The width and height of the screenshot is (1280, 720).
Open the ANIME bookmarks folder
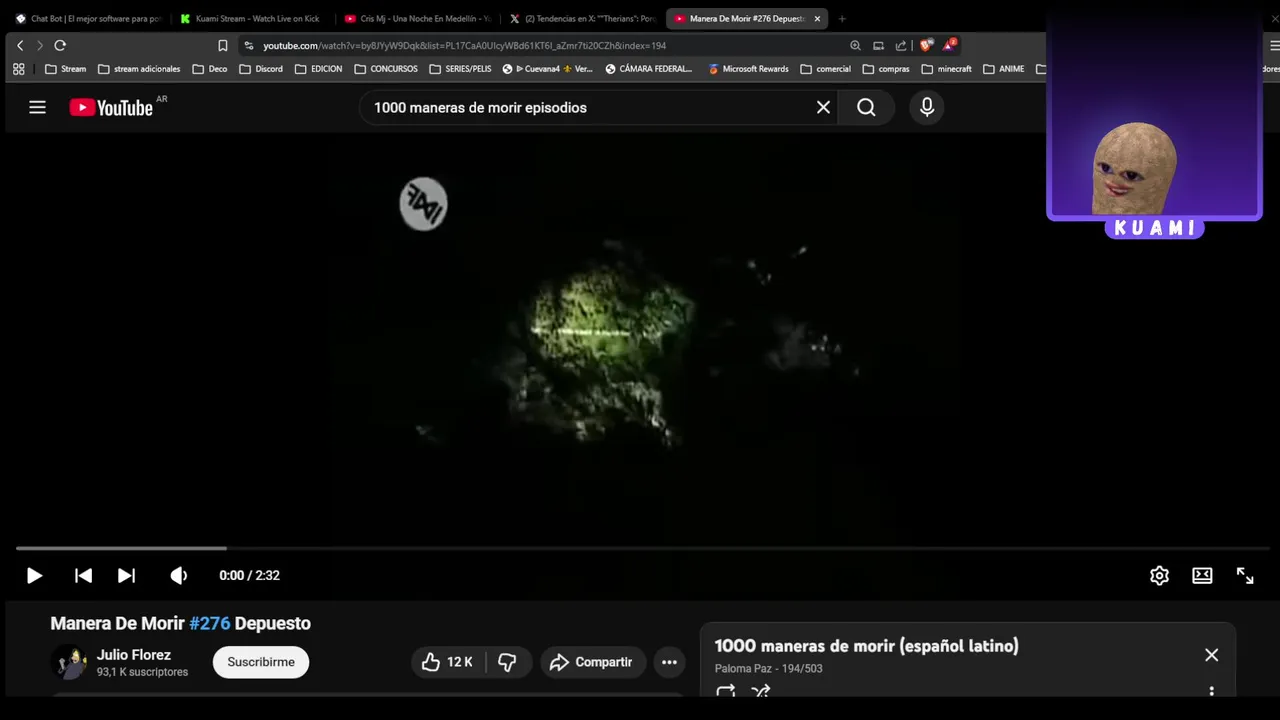1004,69
